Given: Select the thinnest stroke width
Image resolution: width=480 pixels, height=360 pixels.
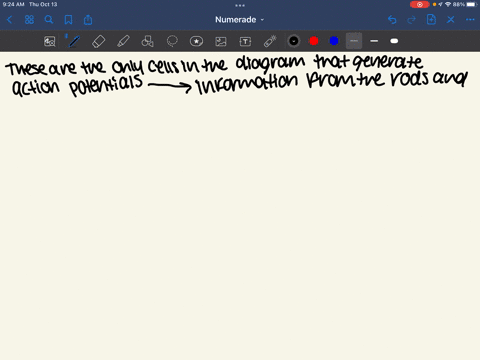Looking at the screenshot, I should (x=354, y=41).
